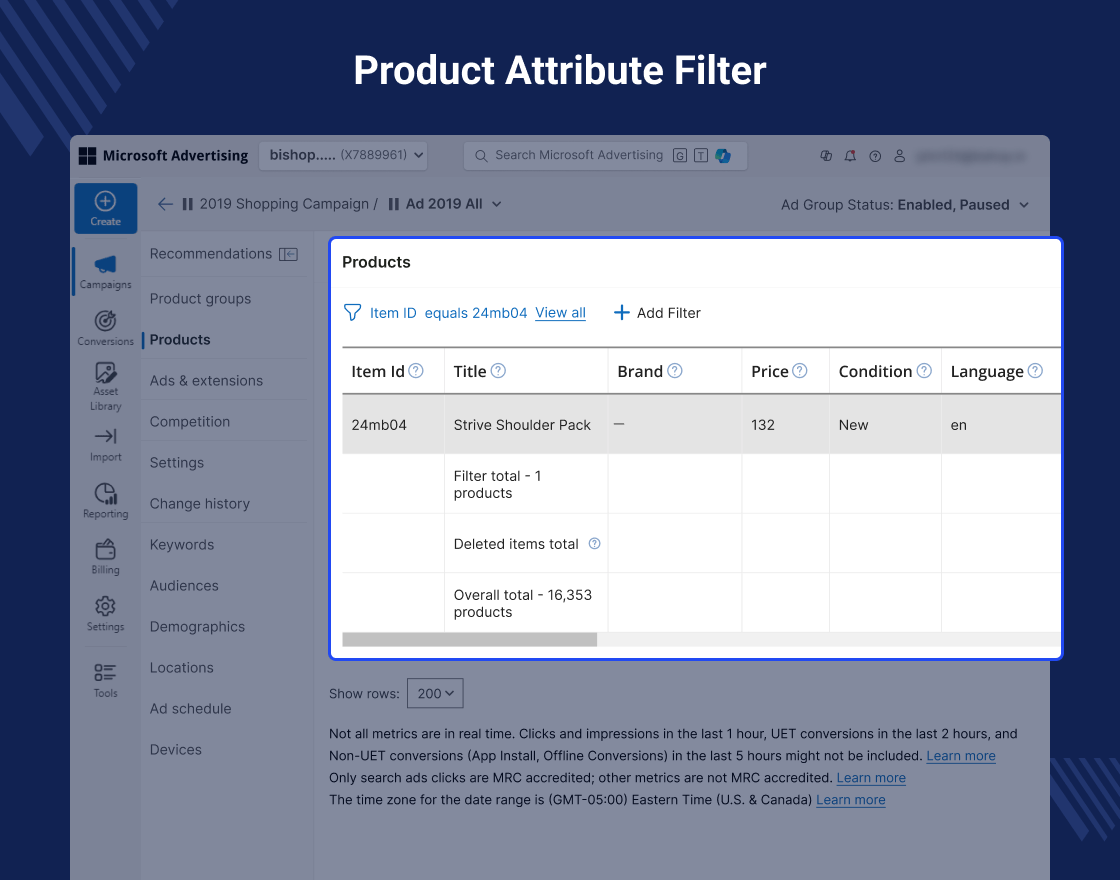
Task: Open the user account icon
Action: (x=899, y=156)
